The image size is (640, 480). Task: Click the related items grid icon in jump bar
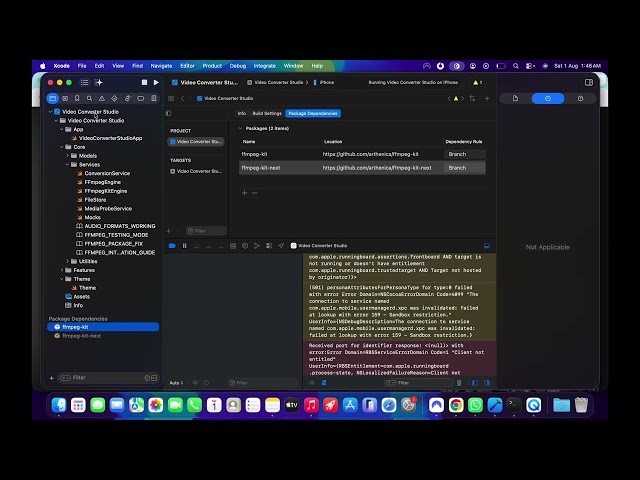click(x=171, y=98)
